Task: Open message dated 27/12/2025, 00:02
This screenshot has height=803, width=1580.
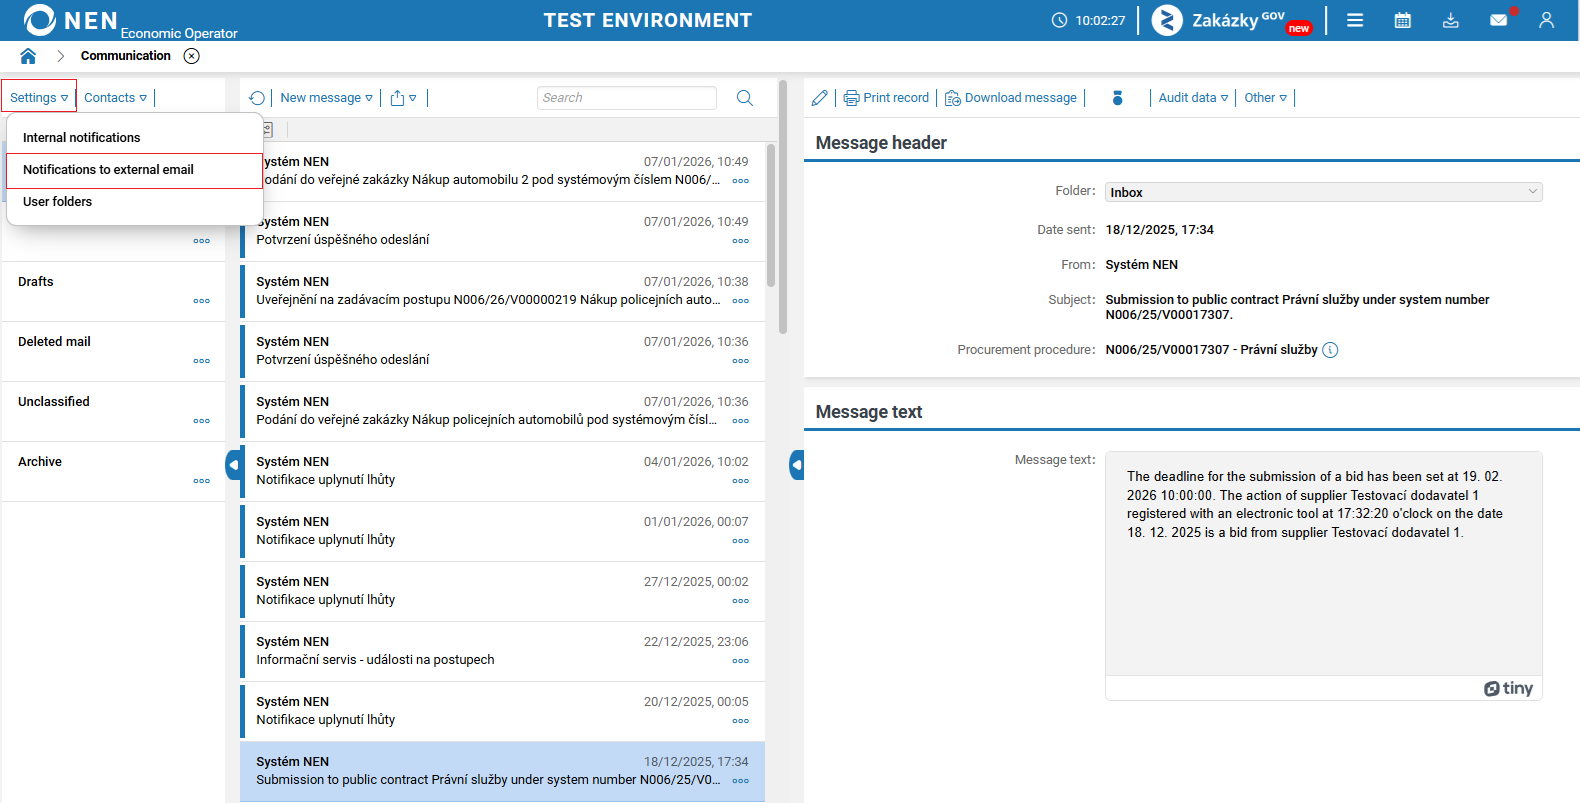Action: pos(502,591)
